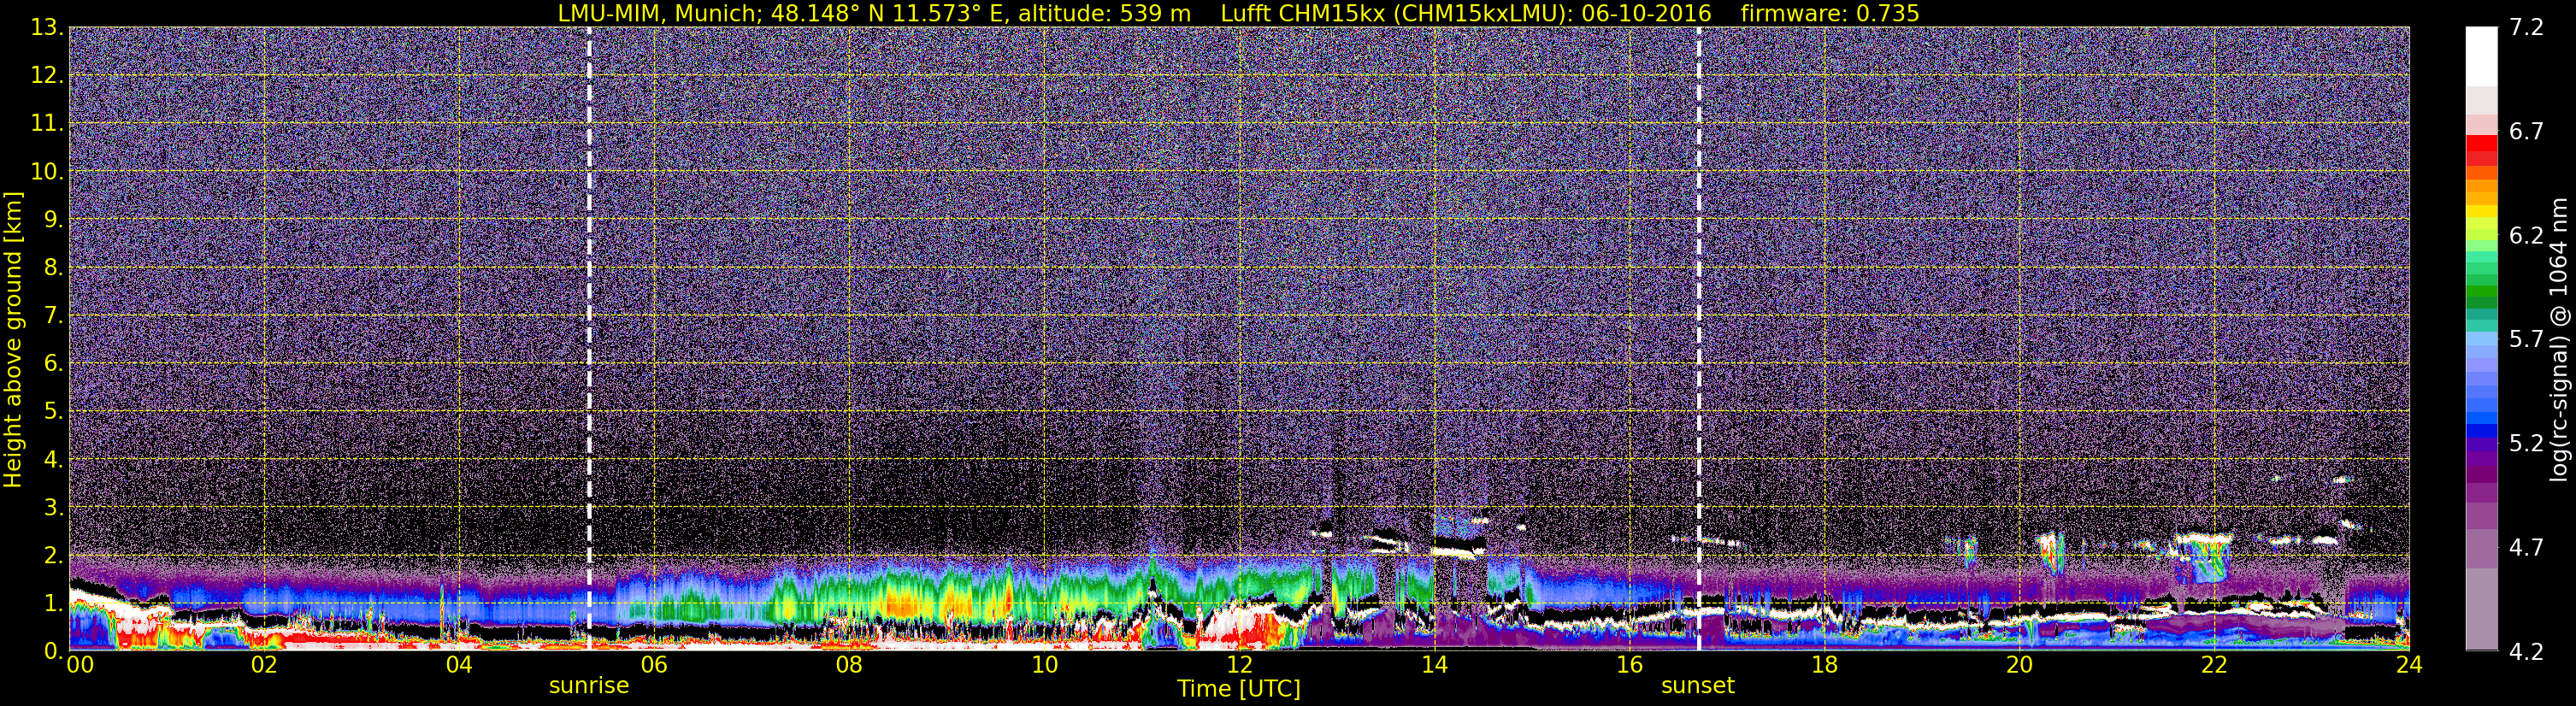This screenshot has width=2576, height=706.
Task: Click the '12.' tick on the height axis
Action: (x=47, y=75)
